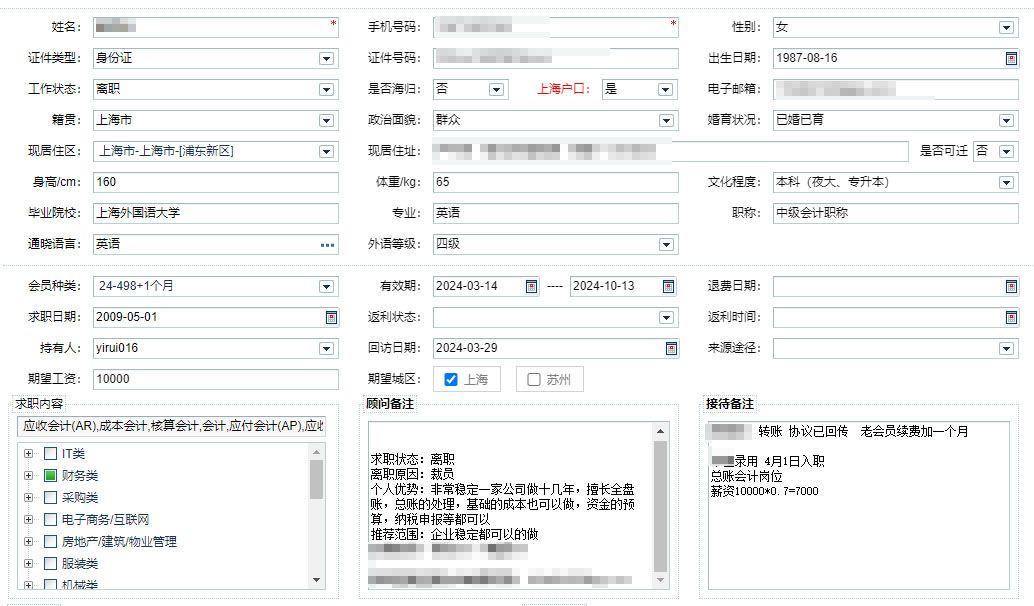Click the 专业 field showing 英语
The image size is (1034, 606).
click(556, 213)
